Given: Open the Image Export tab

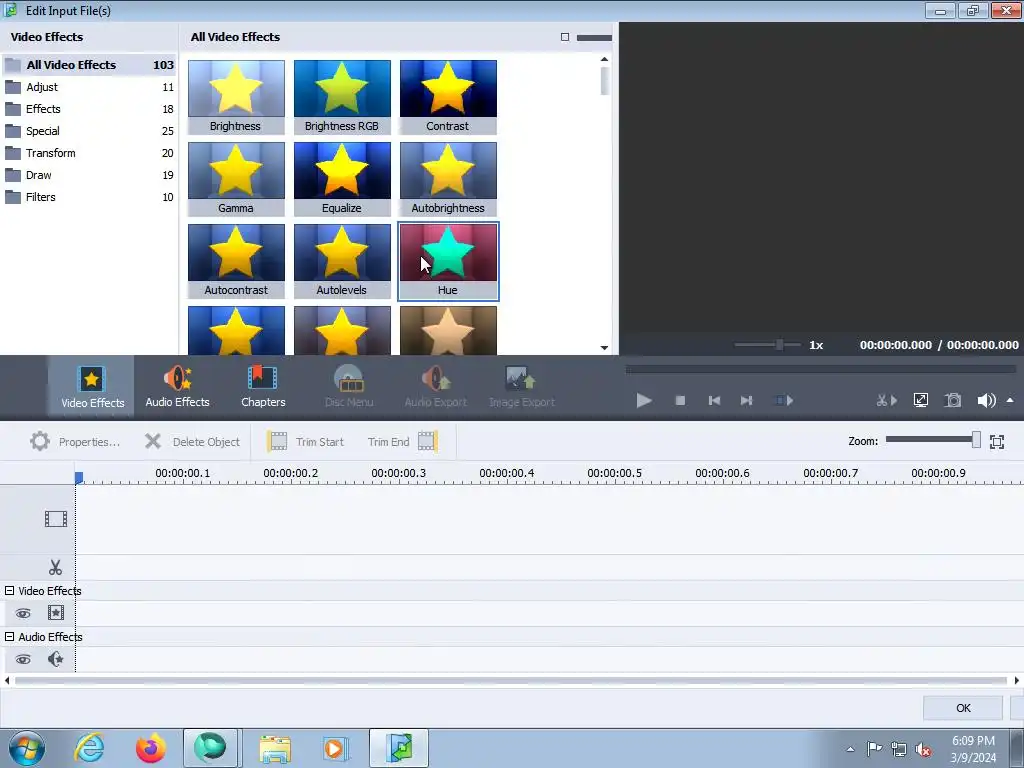Looking at the screenshot, I should pyautogui.click(x=522, y=387).
